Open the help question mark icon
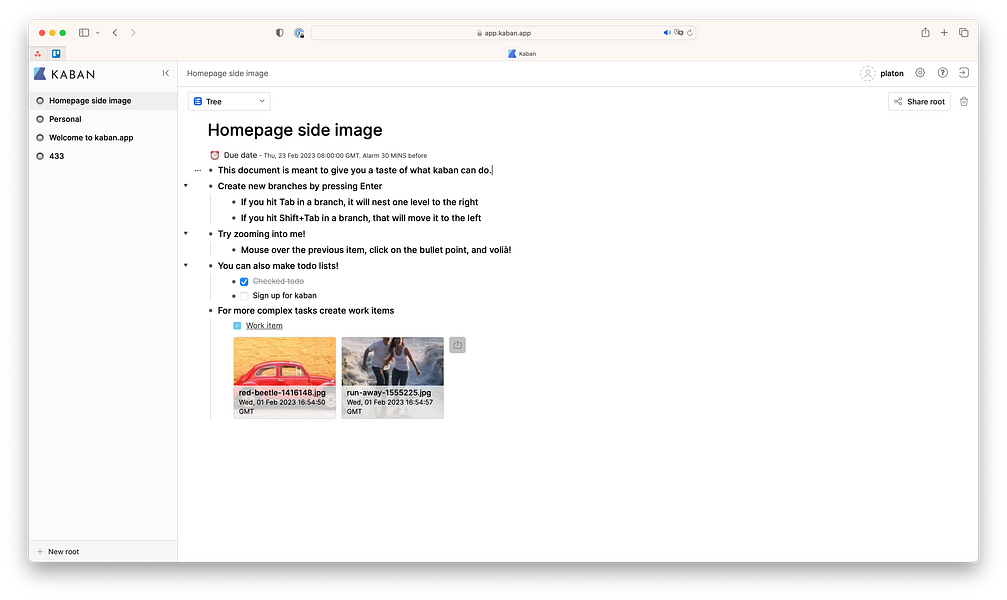 942,73
